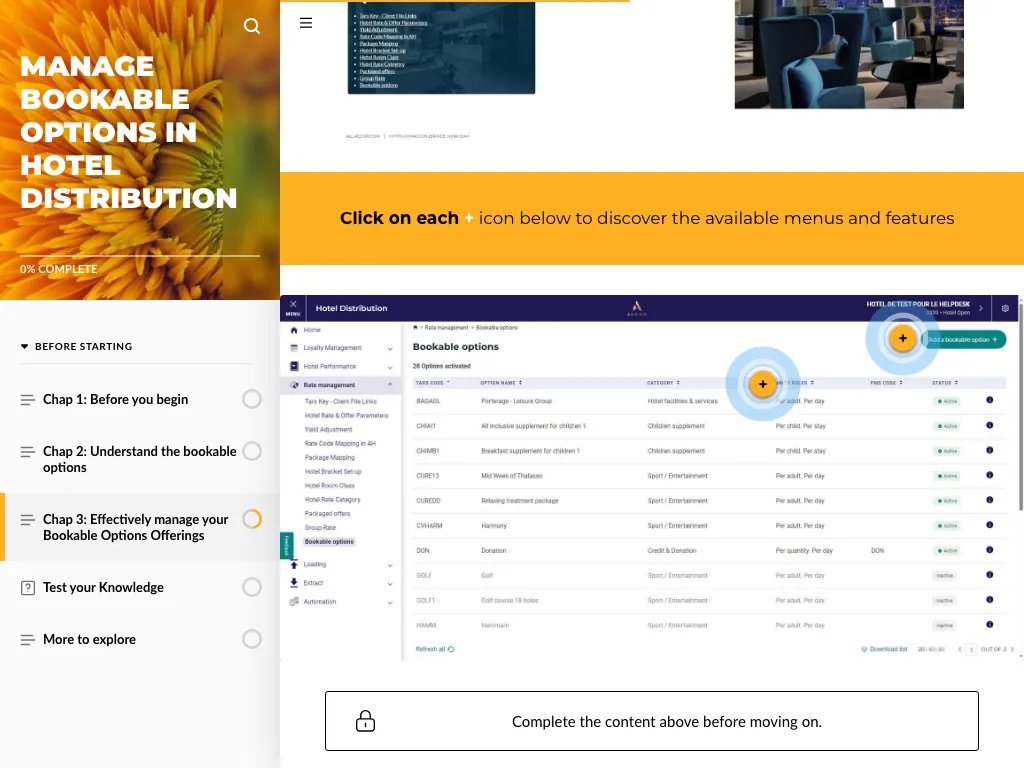Click the progress circle for Chap 3

coord(252,519)
